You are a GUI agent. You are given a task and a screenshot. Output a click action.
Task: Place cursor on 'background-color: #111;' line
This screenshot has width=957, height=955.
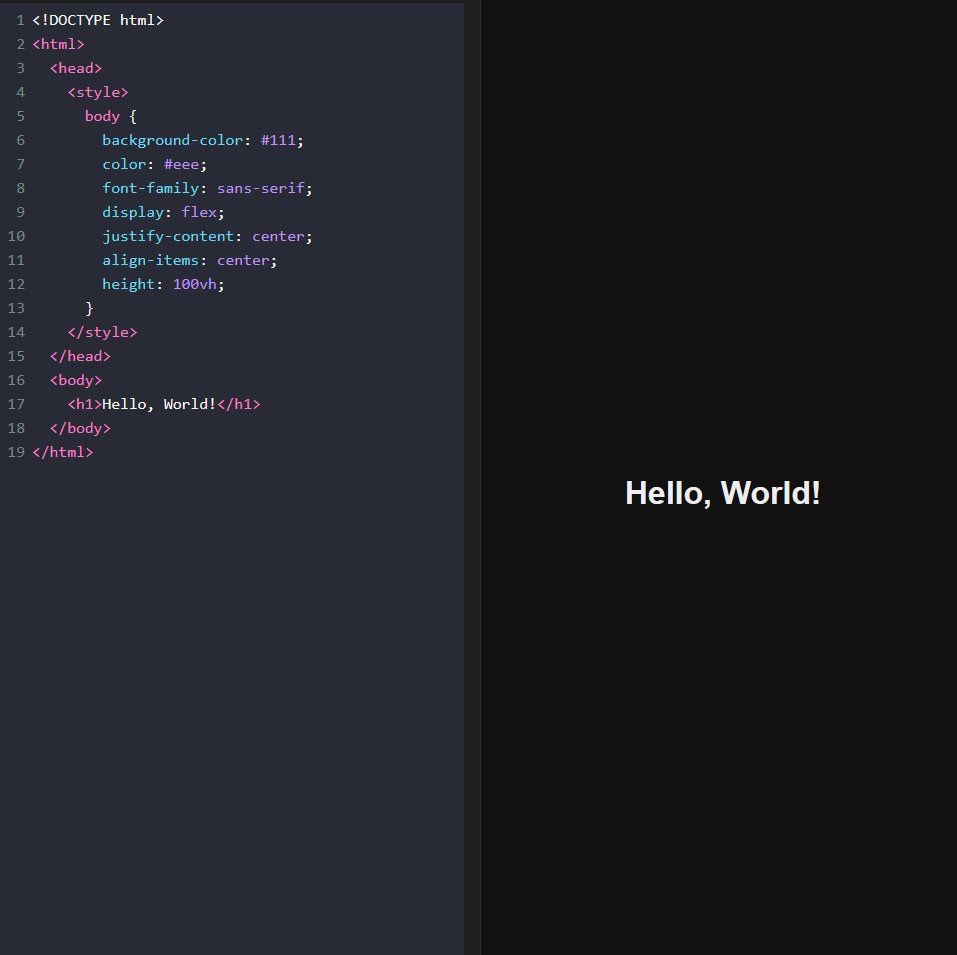click(203, 140)
